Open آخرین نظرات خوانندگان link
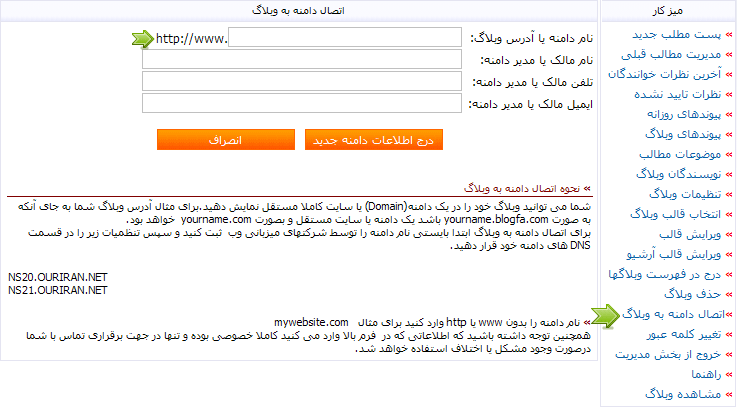The width and height of the screenshot is (737, 412). click(x=670, y=75)
